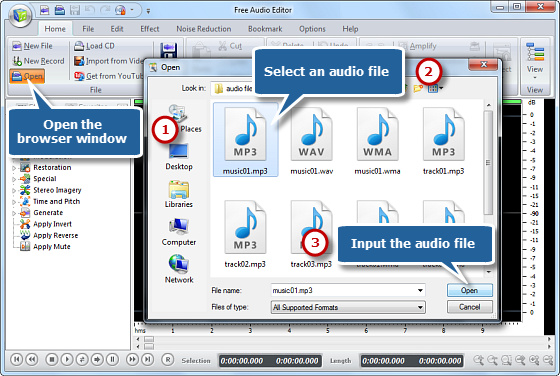Click the New File ribbon button

[x=32, y=46]
